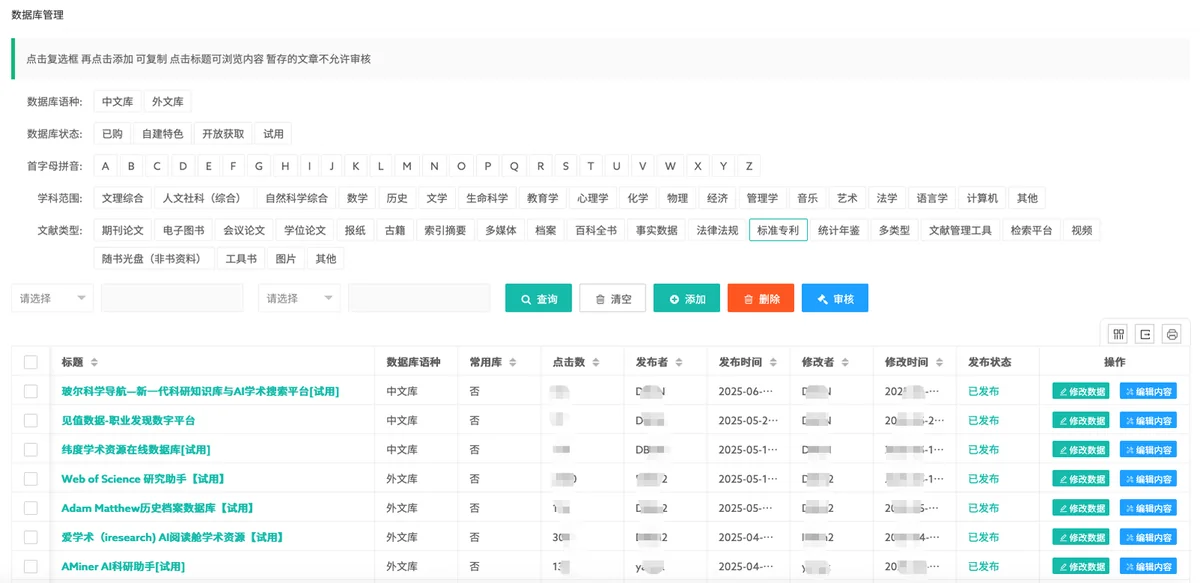Click the orange 删除 button
This screenshot has width=1200, height=583.
(760, 298)
